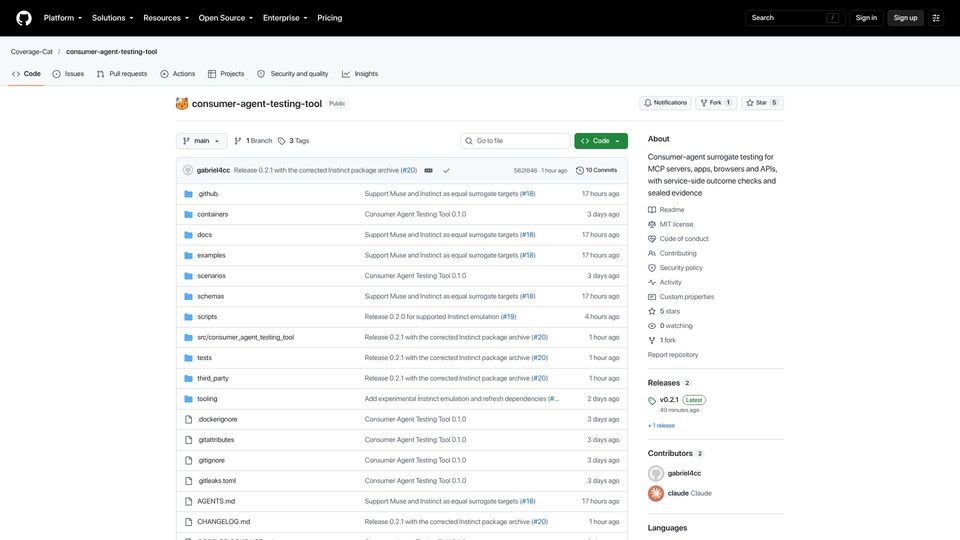Open the scenarios folder
Viewport: 960px width, 540px height.
(211, 276)
